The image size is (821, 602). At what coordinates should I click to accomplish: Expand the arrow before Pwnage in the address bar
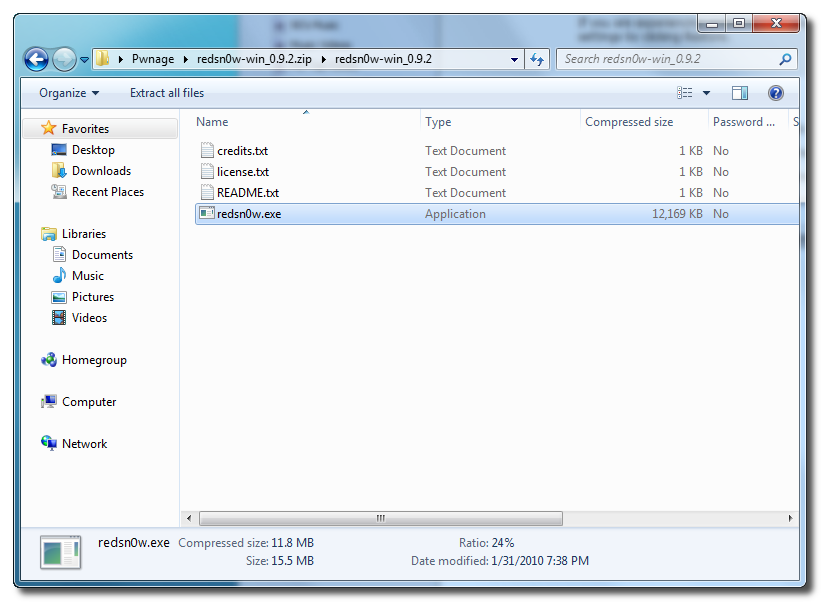(x=121, y=59)
